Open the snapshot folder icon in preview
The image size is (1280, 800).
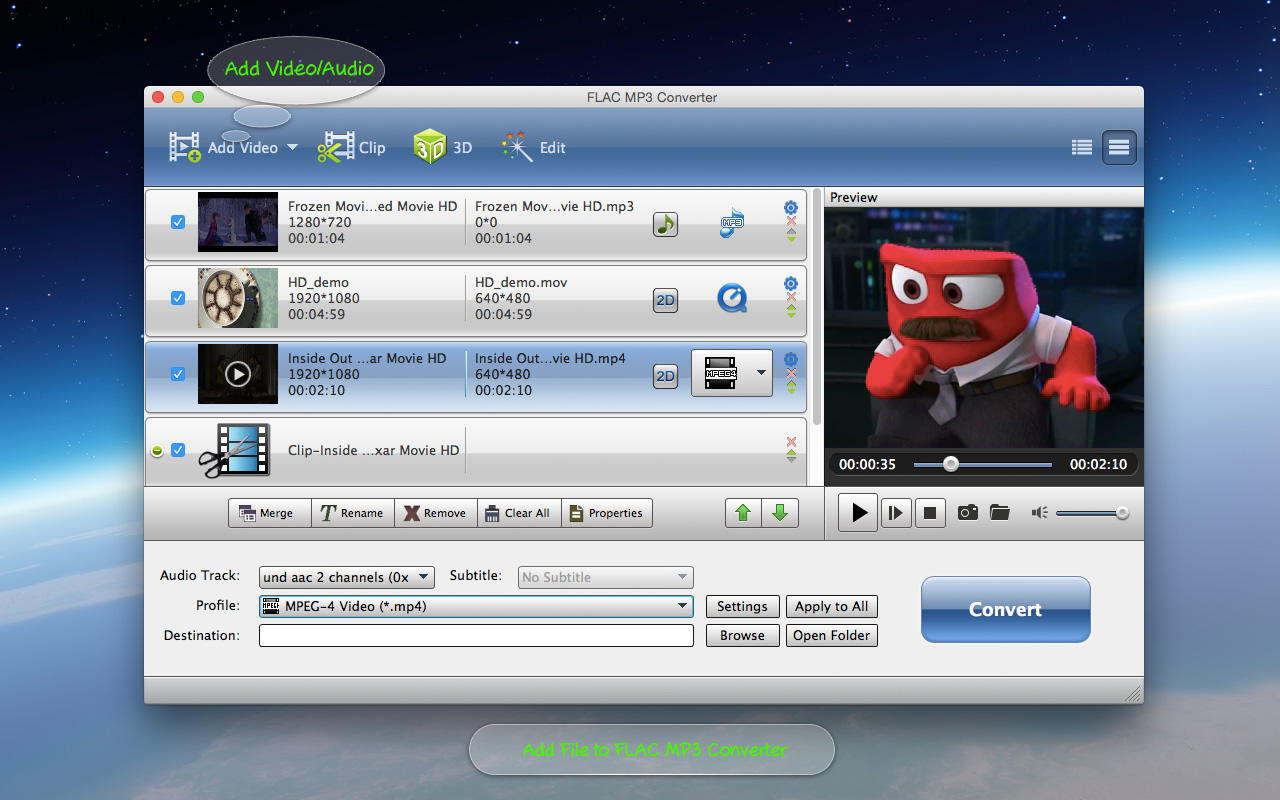(x=1000, y=513)
